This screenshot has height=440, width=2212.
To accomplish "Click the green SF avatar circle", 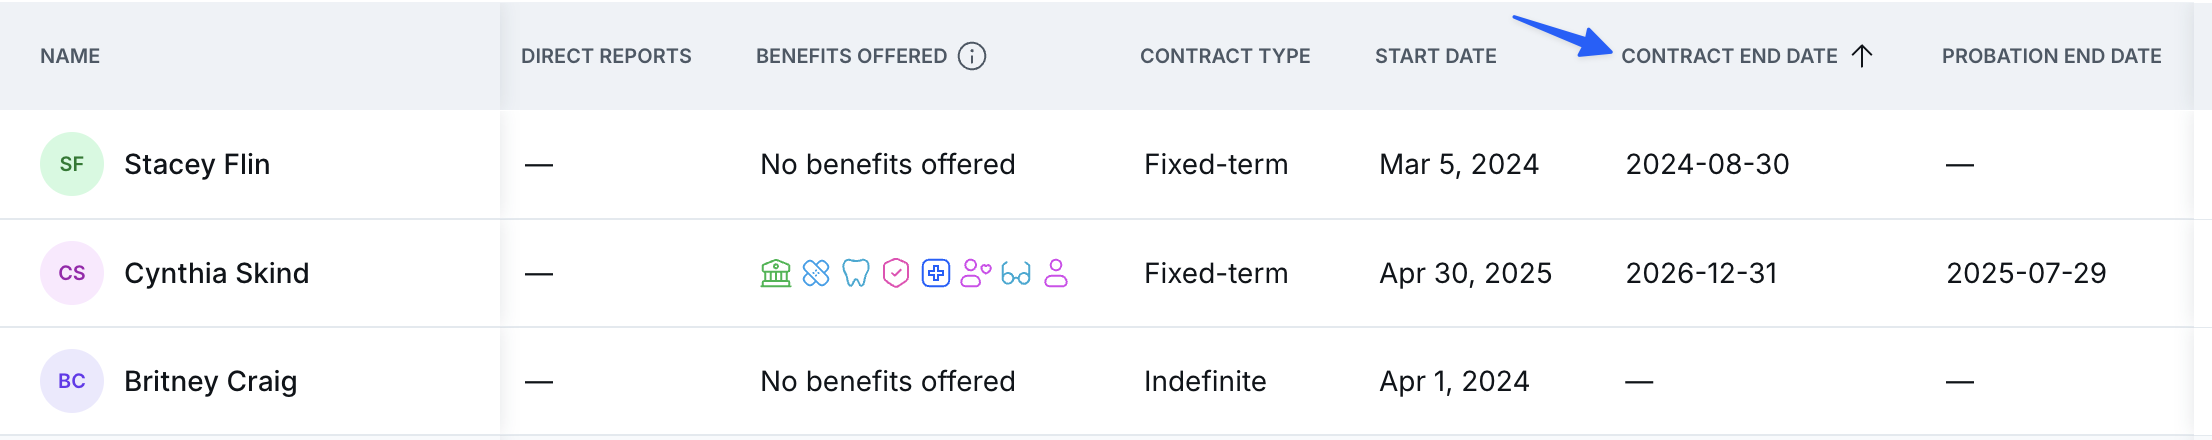I will pos(72,164).
